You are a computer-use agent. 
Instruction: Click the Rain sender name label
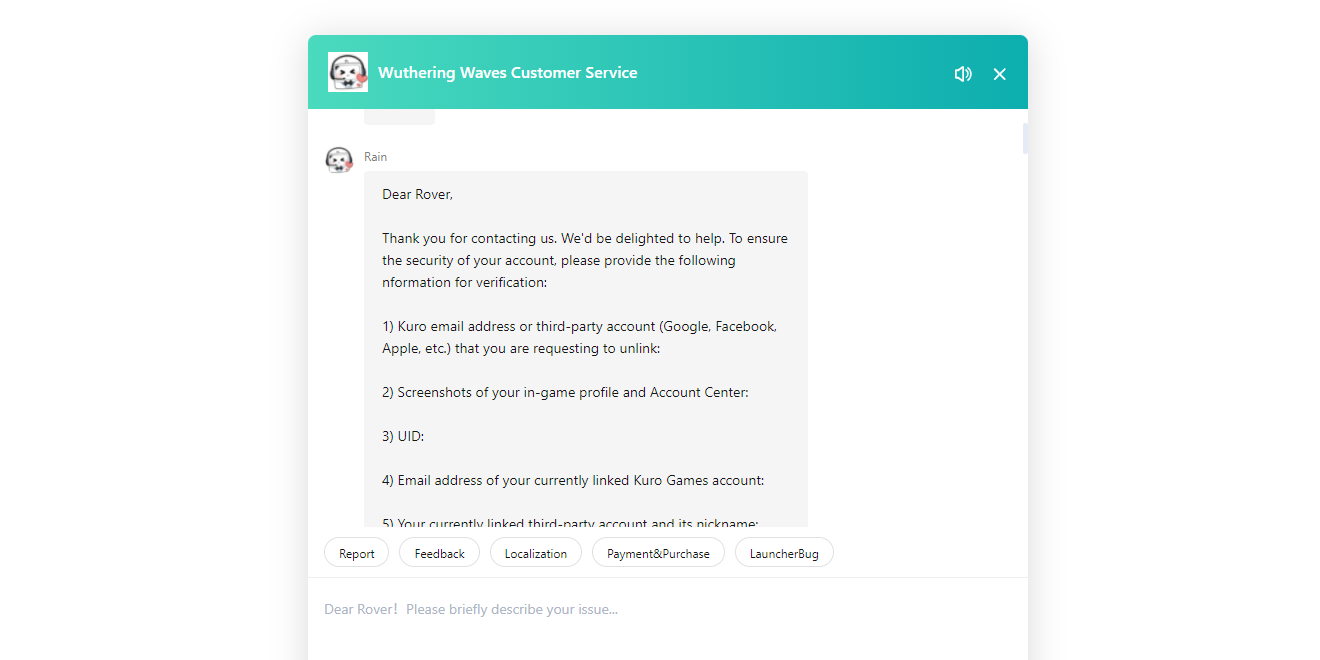375,157
